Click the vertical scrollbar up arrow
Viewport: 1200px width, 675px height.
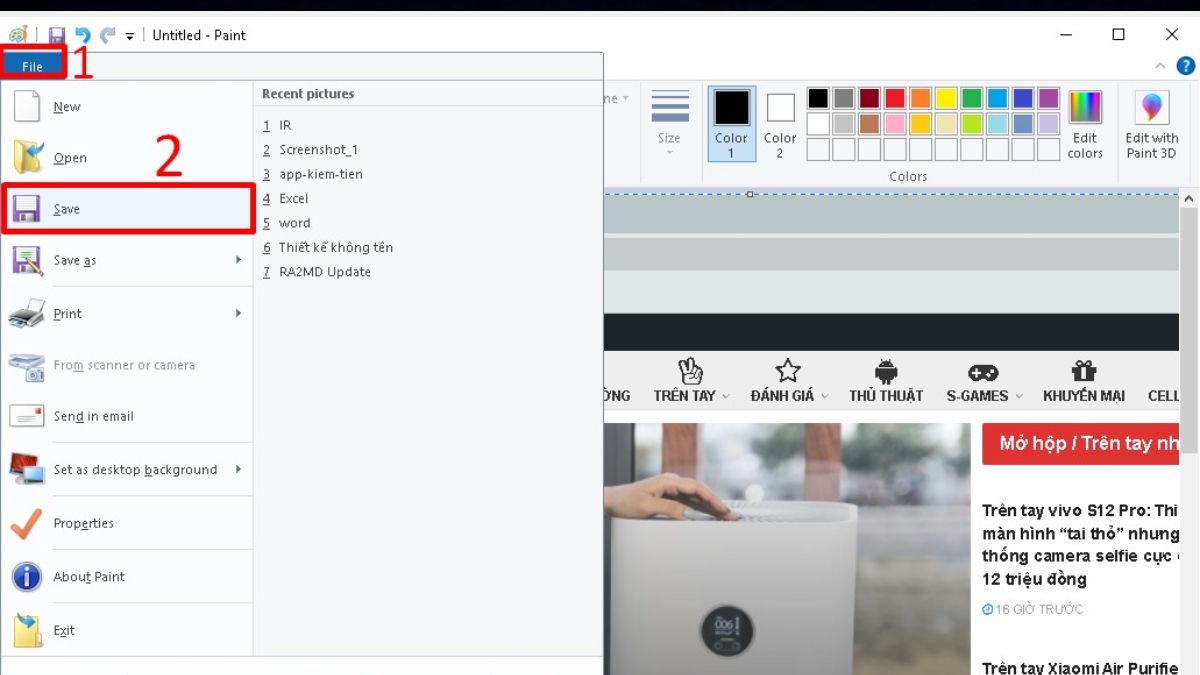point(1189,200)
